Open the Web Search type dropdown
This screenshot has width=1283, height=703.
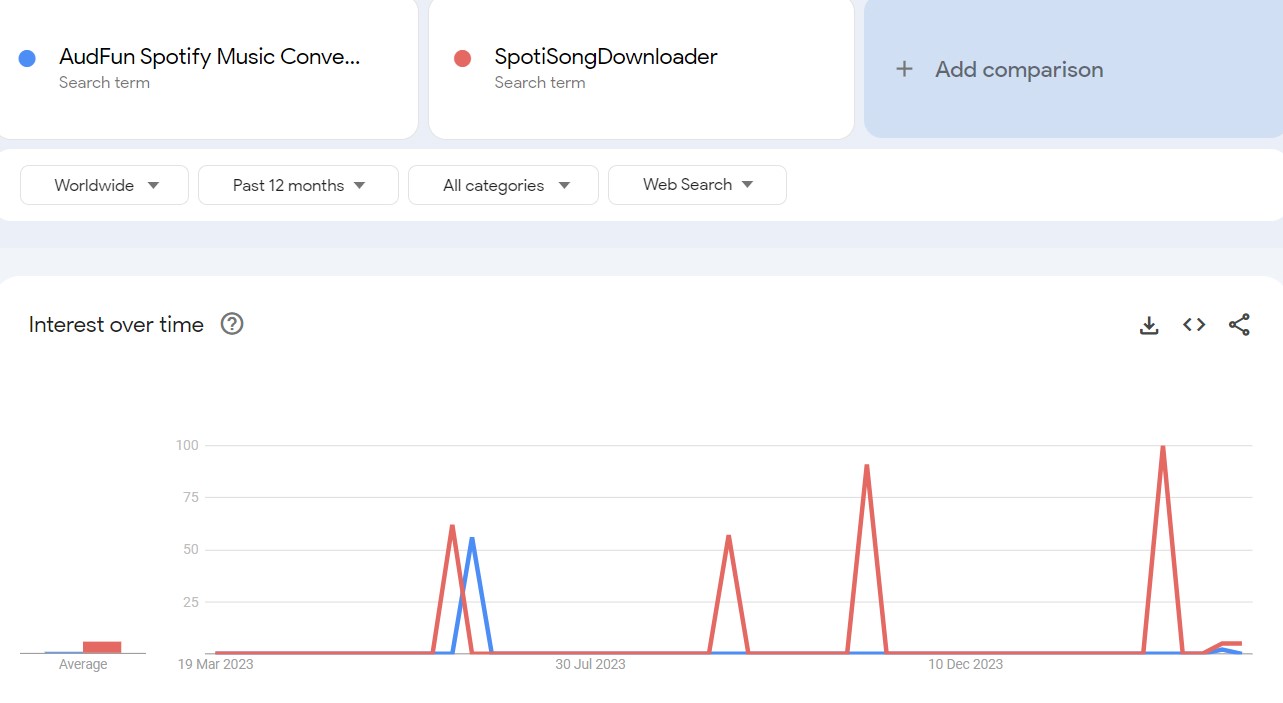[697, 185]
